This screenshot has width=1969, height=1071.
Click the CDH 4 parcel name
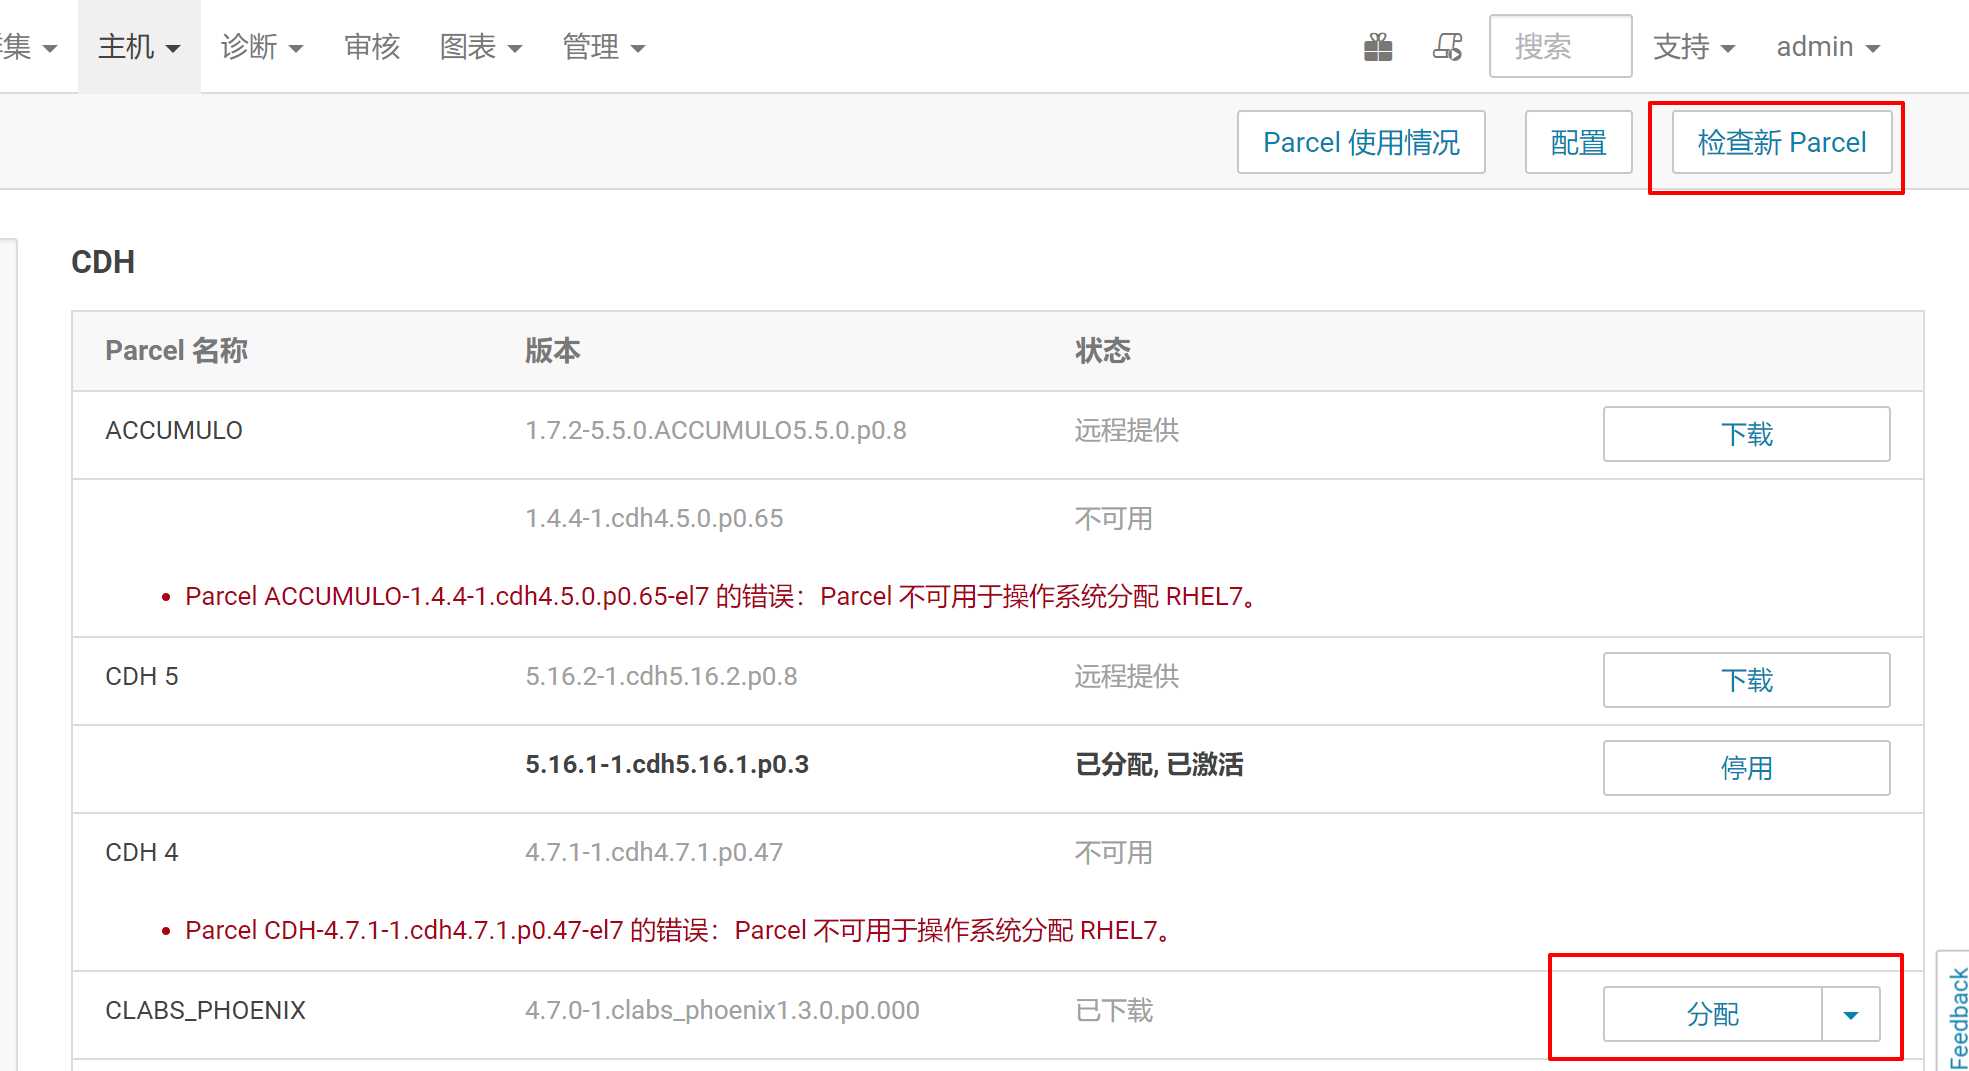pyautogui.click(x=142, y=852)
